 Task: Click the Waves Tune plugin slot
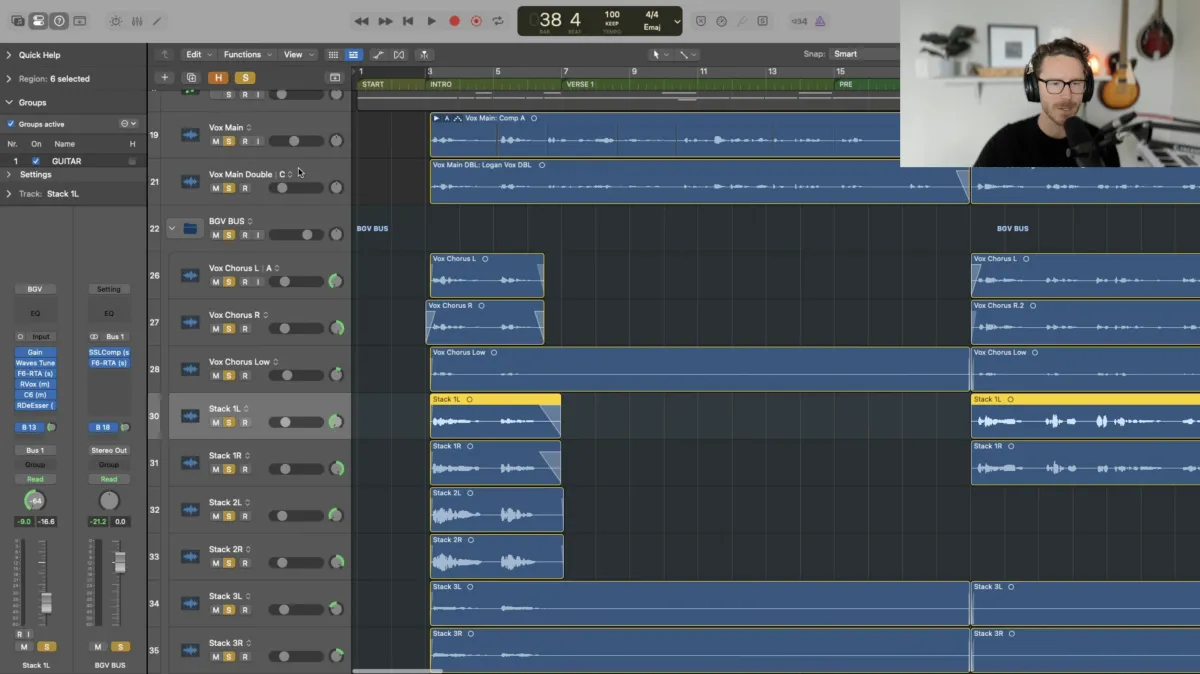coord(35,363)
